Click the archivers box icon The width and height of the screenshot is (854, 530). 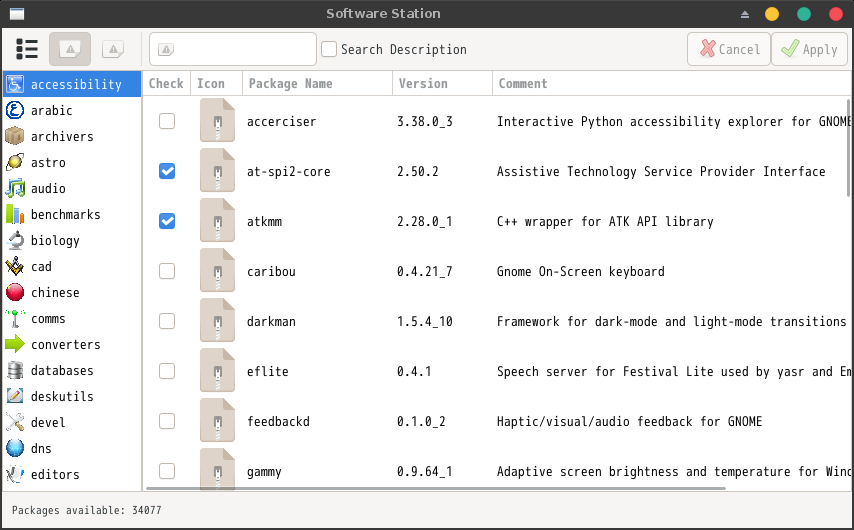point(15,136)
